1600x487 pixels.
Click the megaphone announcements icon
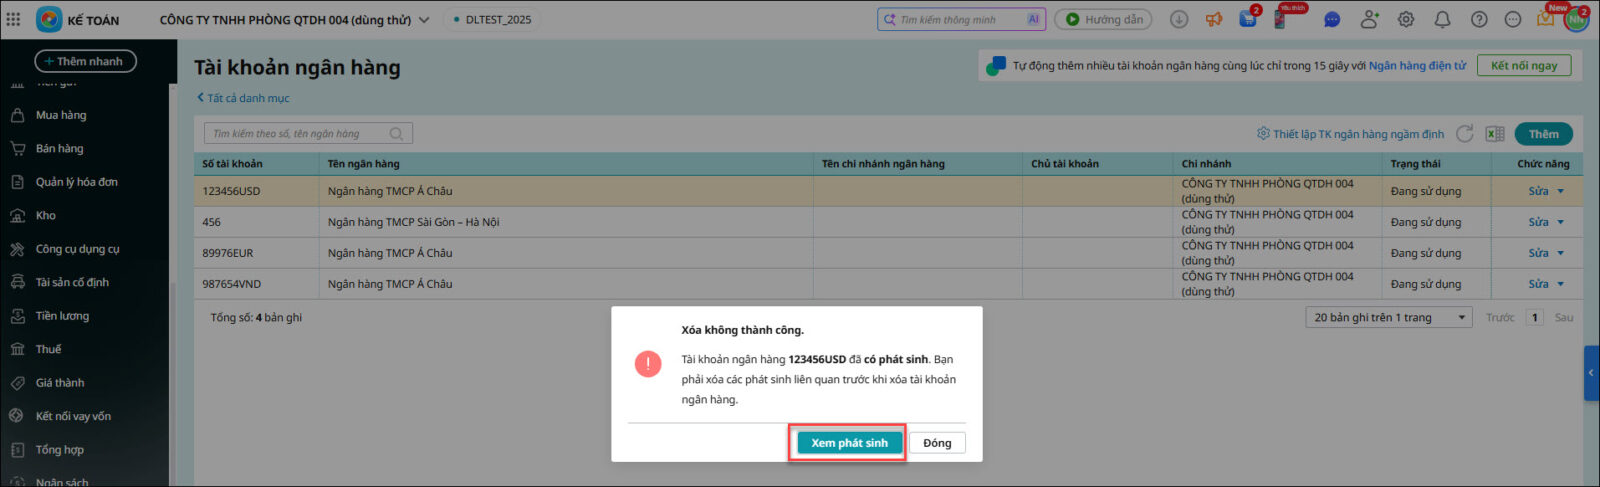click(1214, 19)
